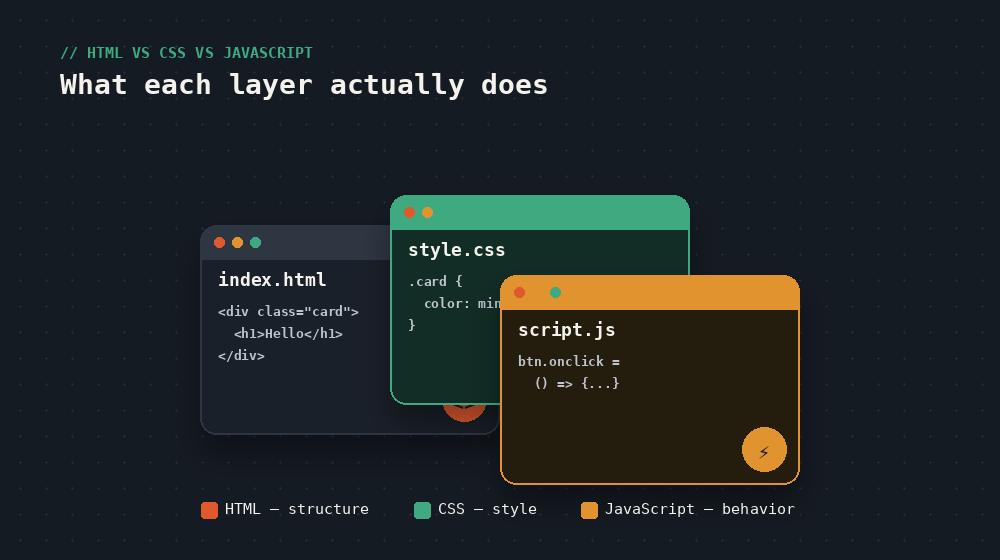
Task: Click the '.card {' code line
Action: (x=436, y=281)
